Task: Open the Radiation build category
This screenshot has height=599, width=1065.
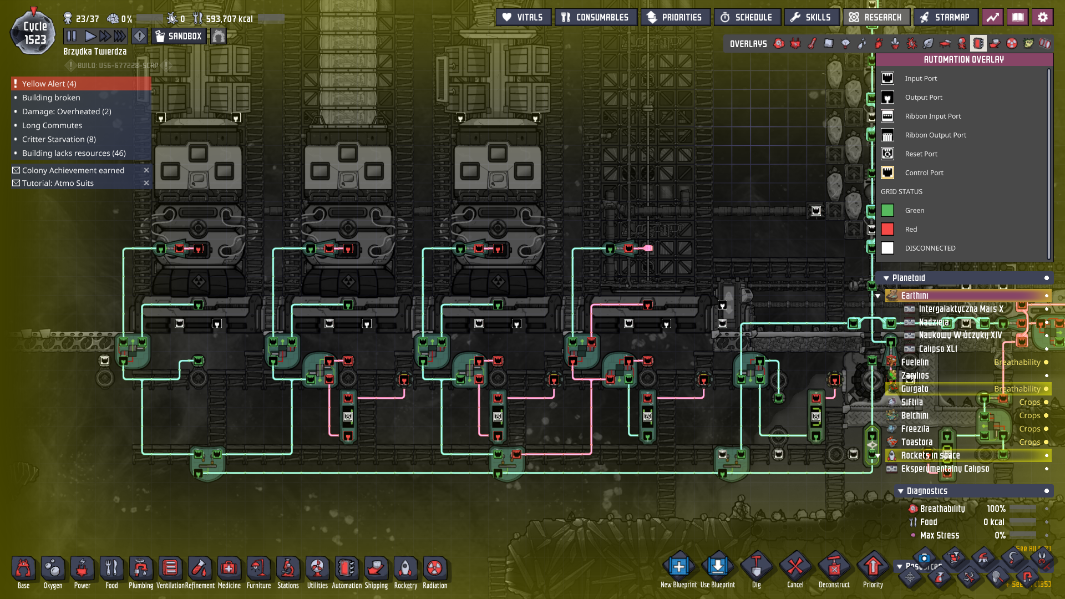Action: tap(435, 572)
